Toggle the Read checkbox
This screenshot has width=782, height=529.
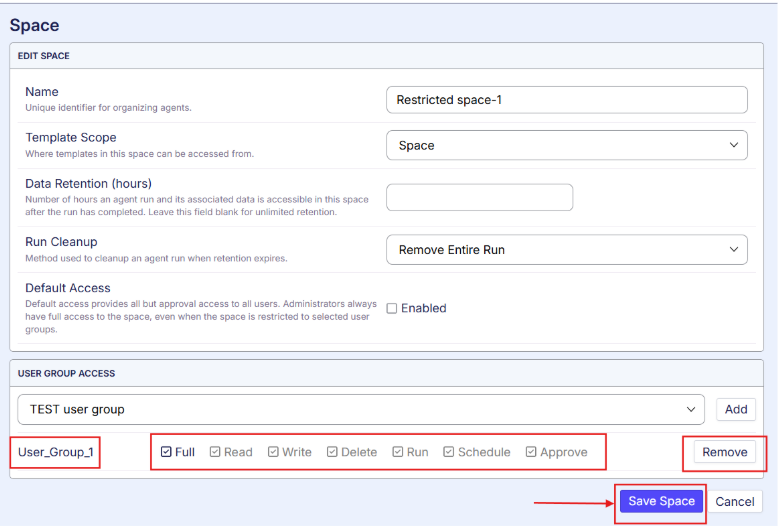[x=215, y=452]
